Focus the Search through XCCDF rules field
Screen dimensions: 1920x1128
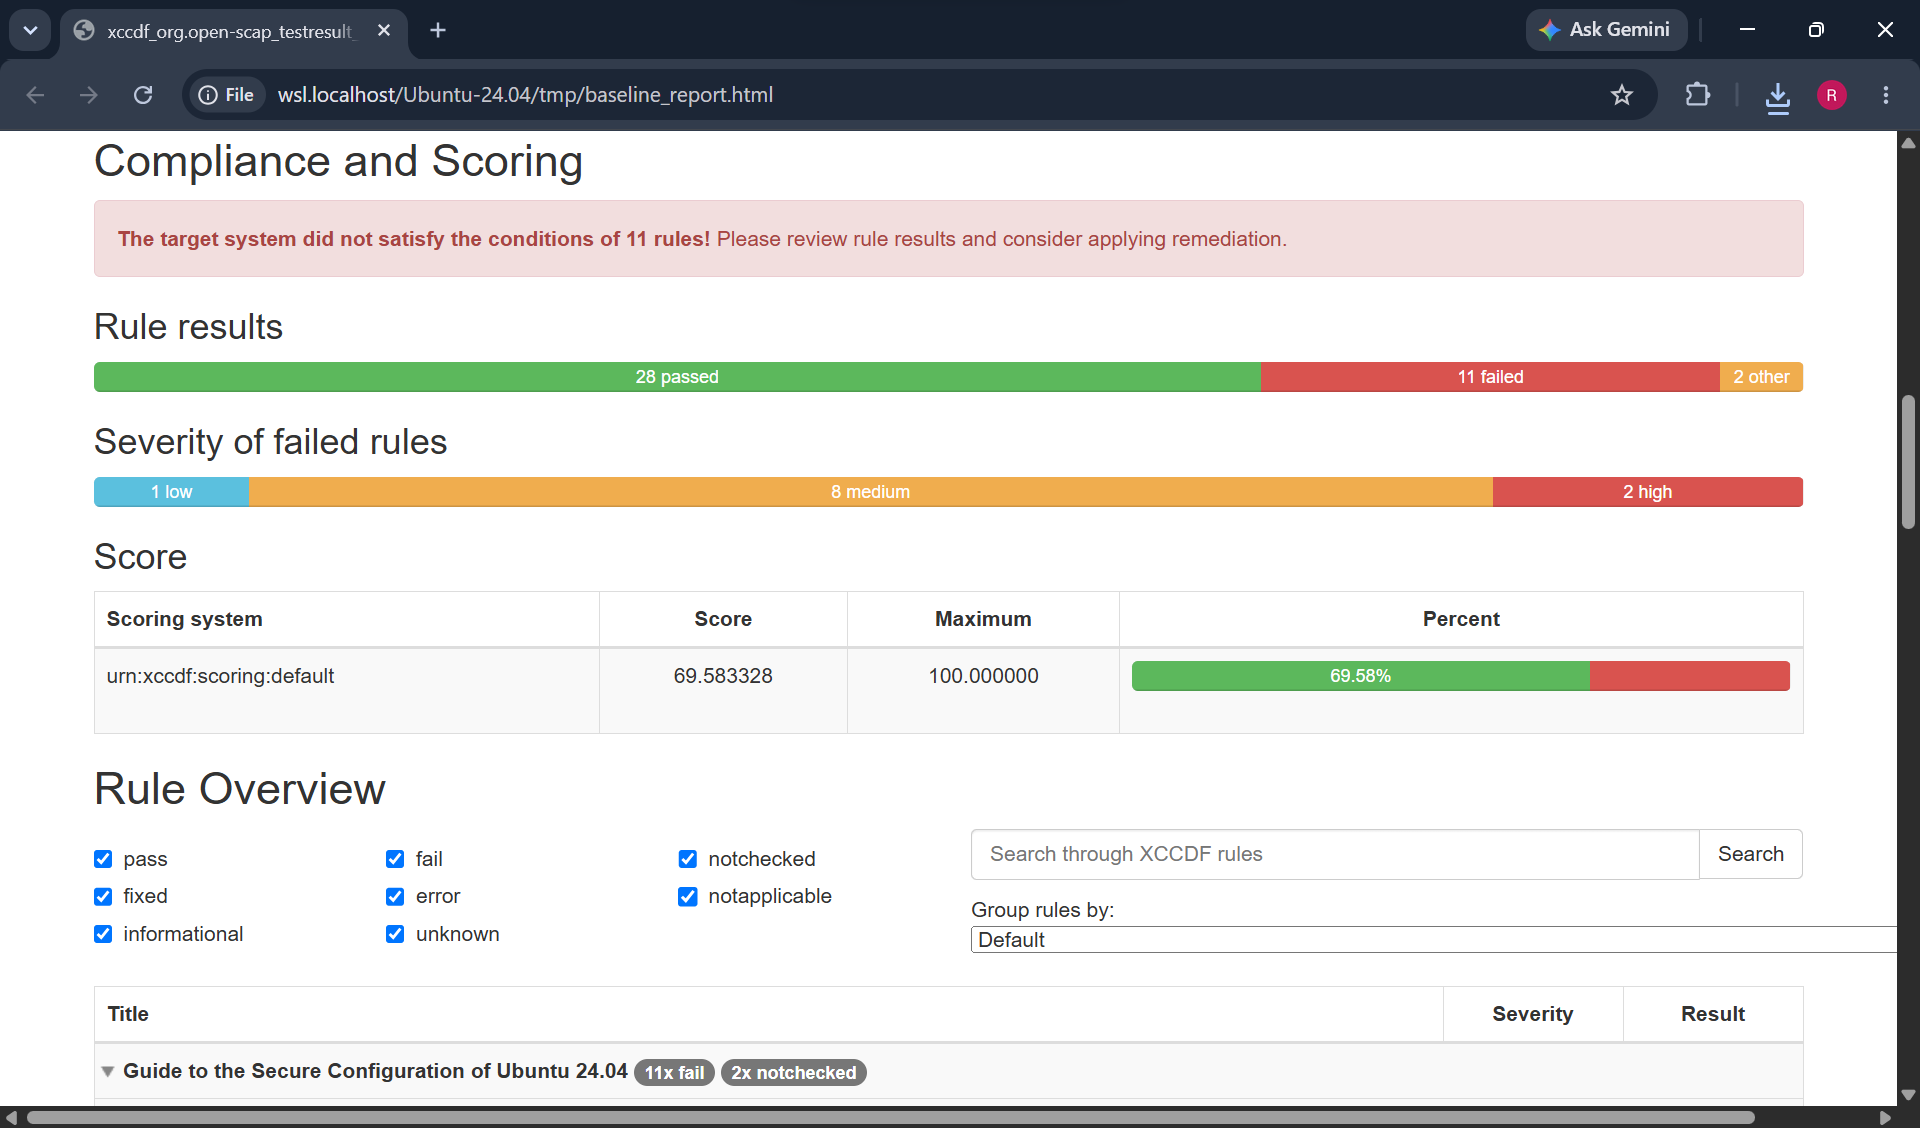pos(1334,854)
